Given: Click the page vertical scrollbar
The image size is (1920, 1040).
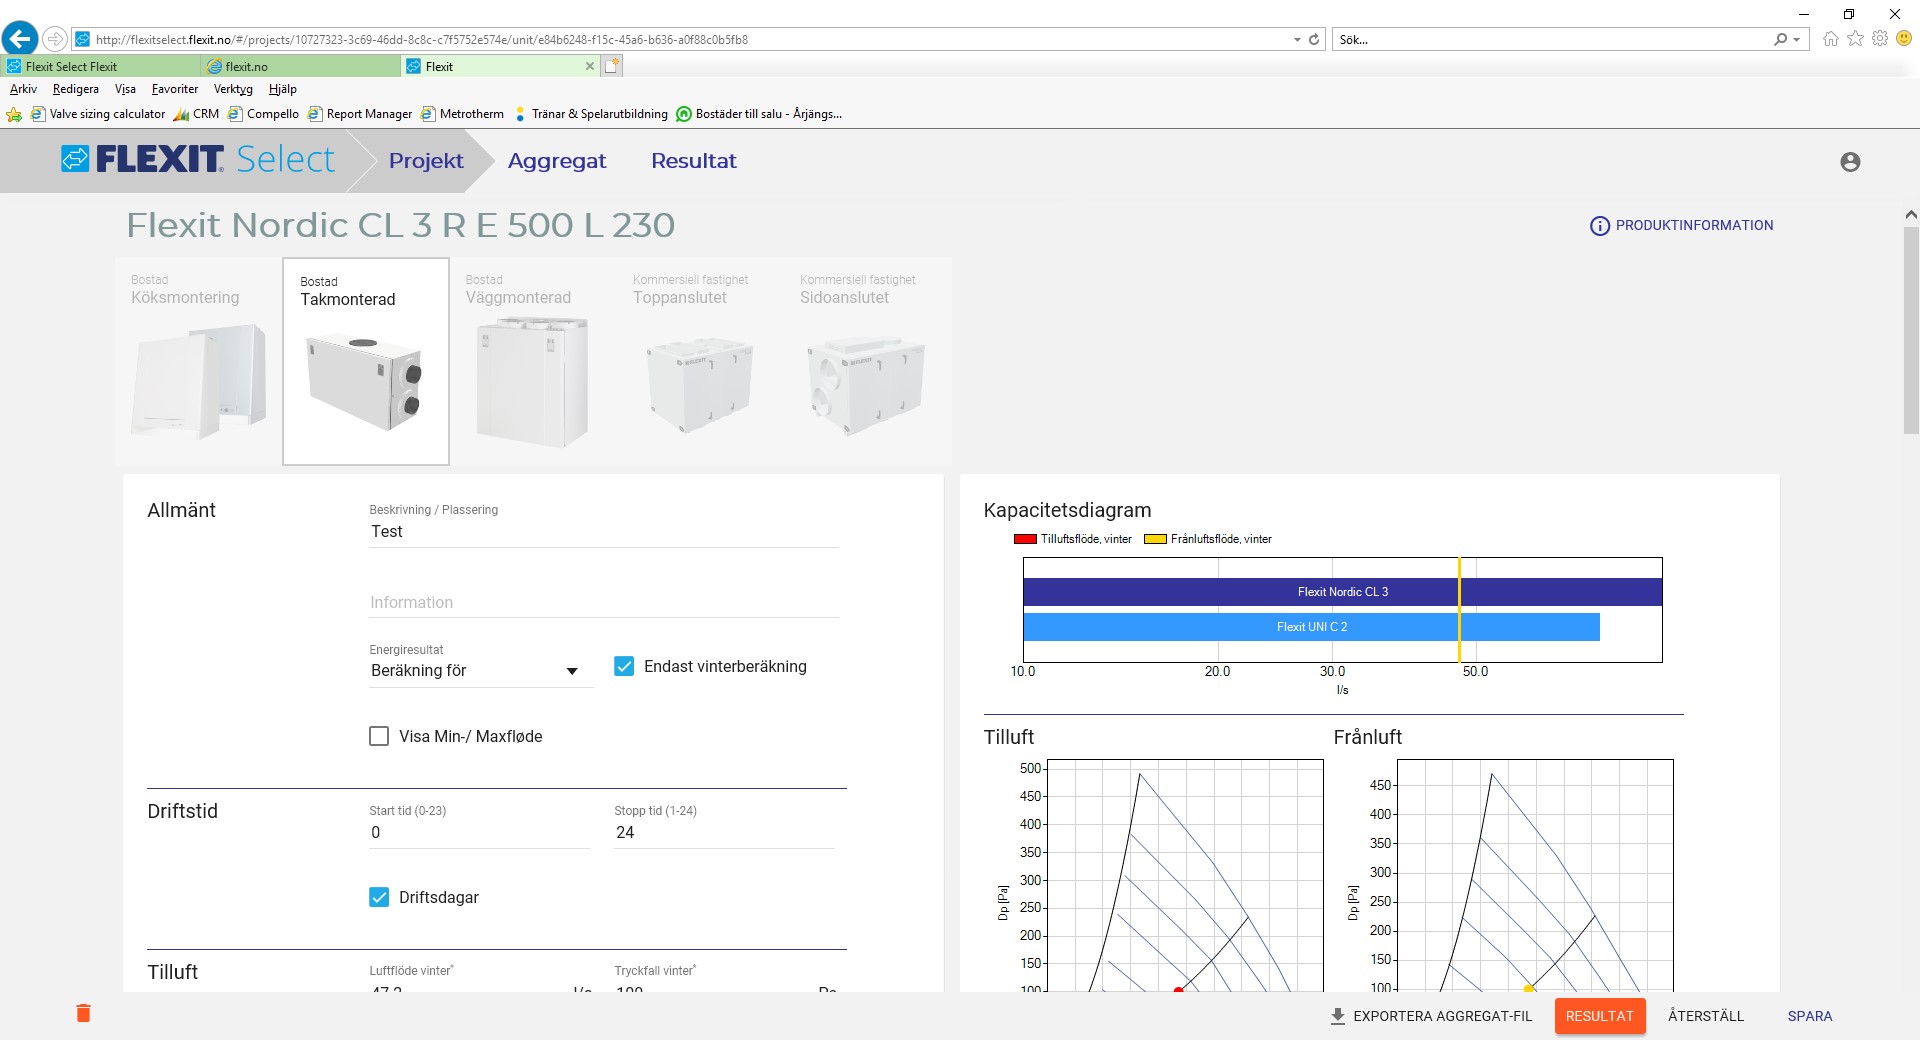Looking at the screenshot, I should point(1911,330).
